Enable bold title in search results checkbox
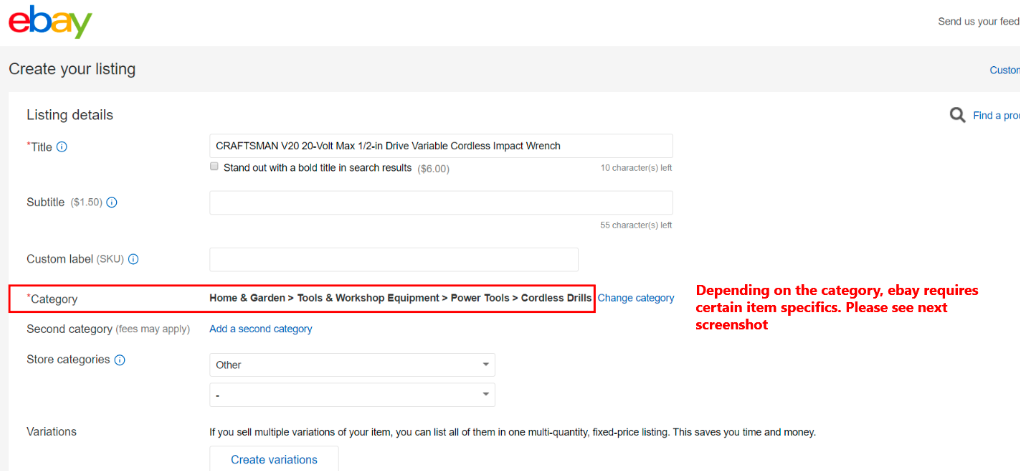The image size is (1020, 471). [x=214, y=167]
